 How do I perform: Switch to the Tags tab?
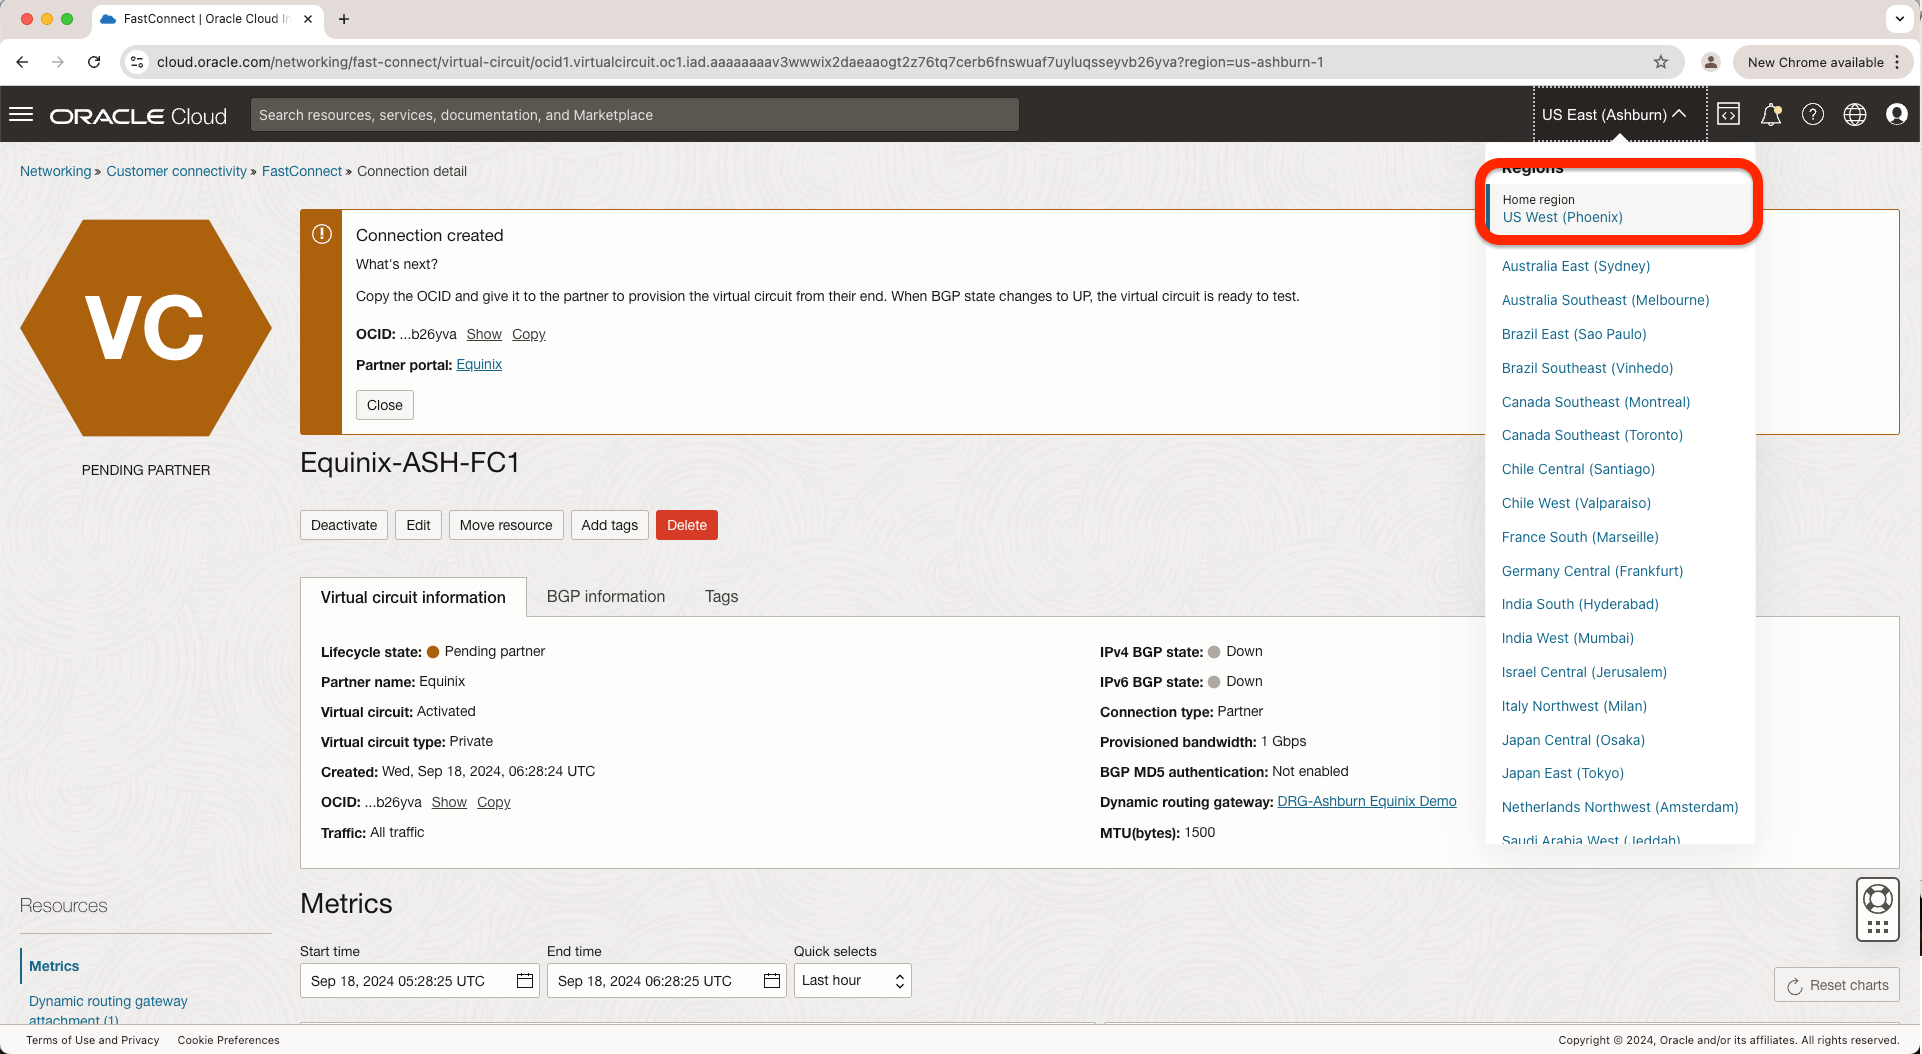721,597
